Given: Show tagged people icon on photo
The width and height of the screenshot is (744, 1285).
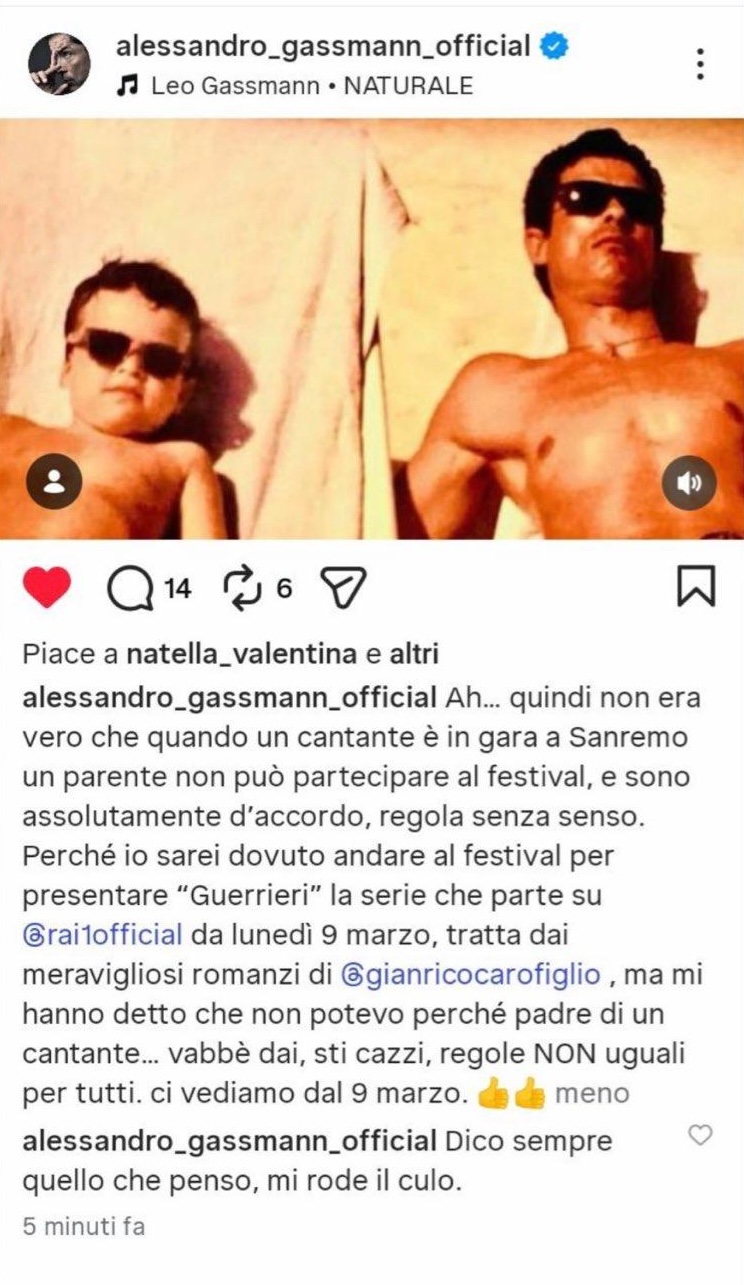Looking at the screenshot, I should [54, 481].
